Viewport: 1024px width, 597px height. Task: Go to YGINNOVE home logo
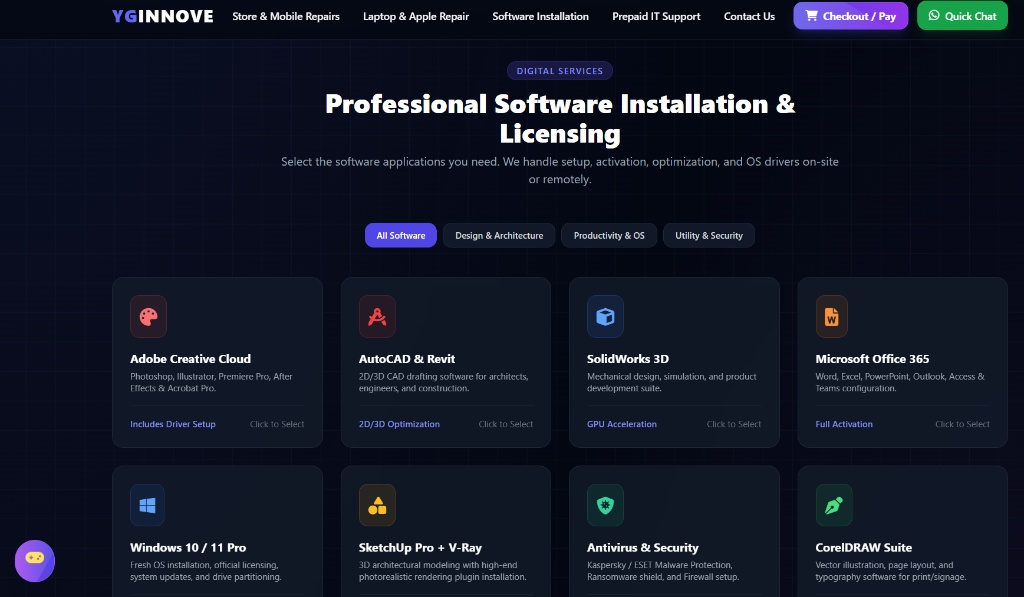pyautogui.click(x=163, y=16)
